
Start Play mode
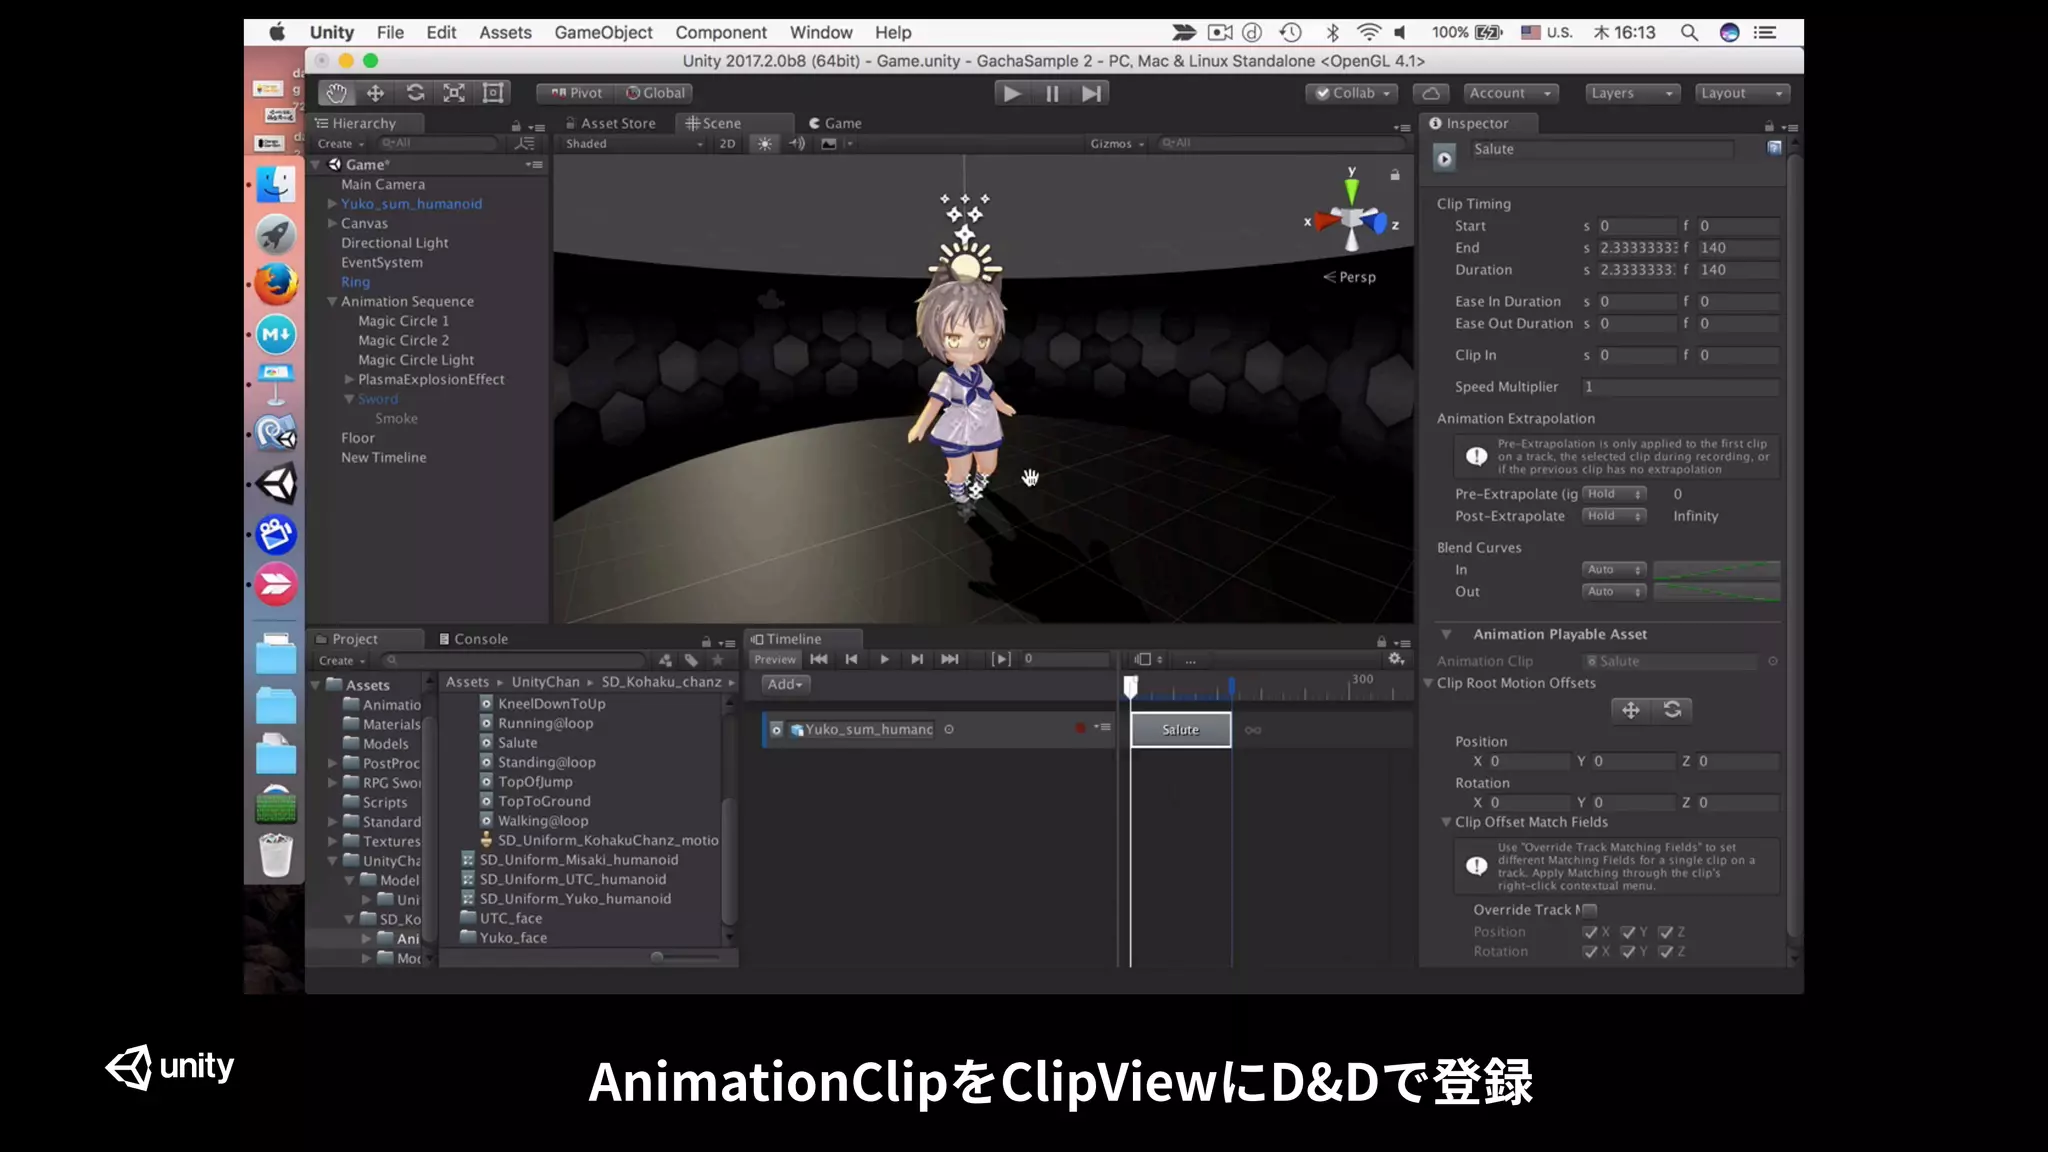tap(1012, 93)
